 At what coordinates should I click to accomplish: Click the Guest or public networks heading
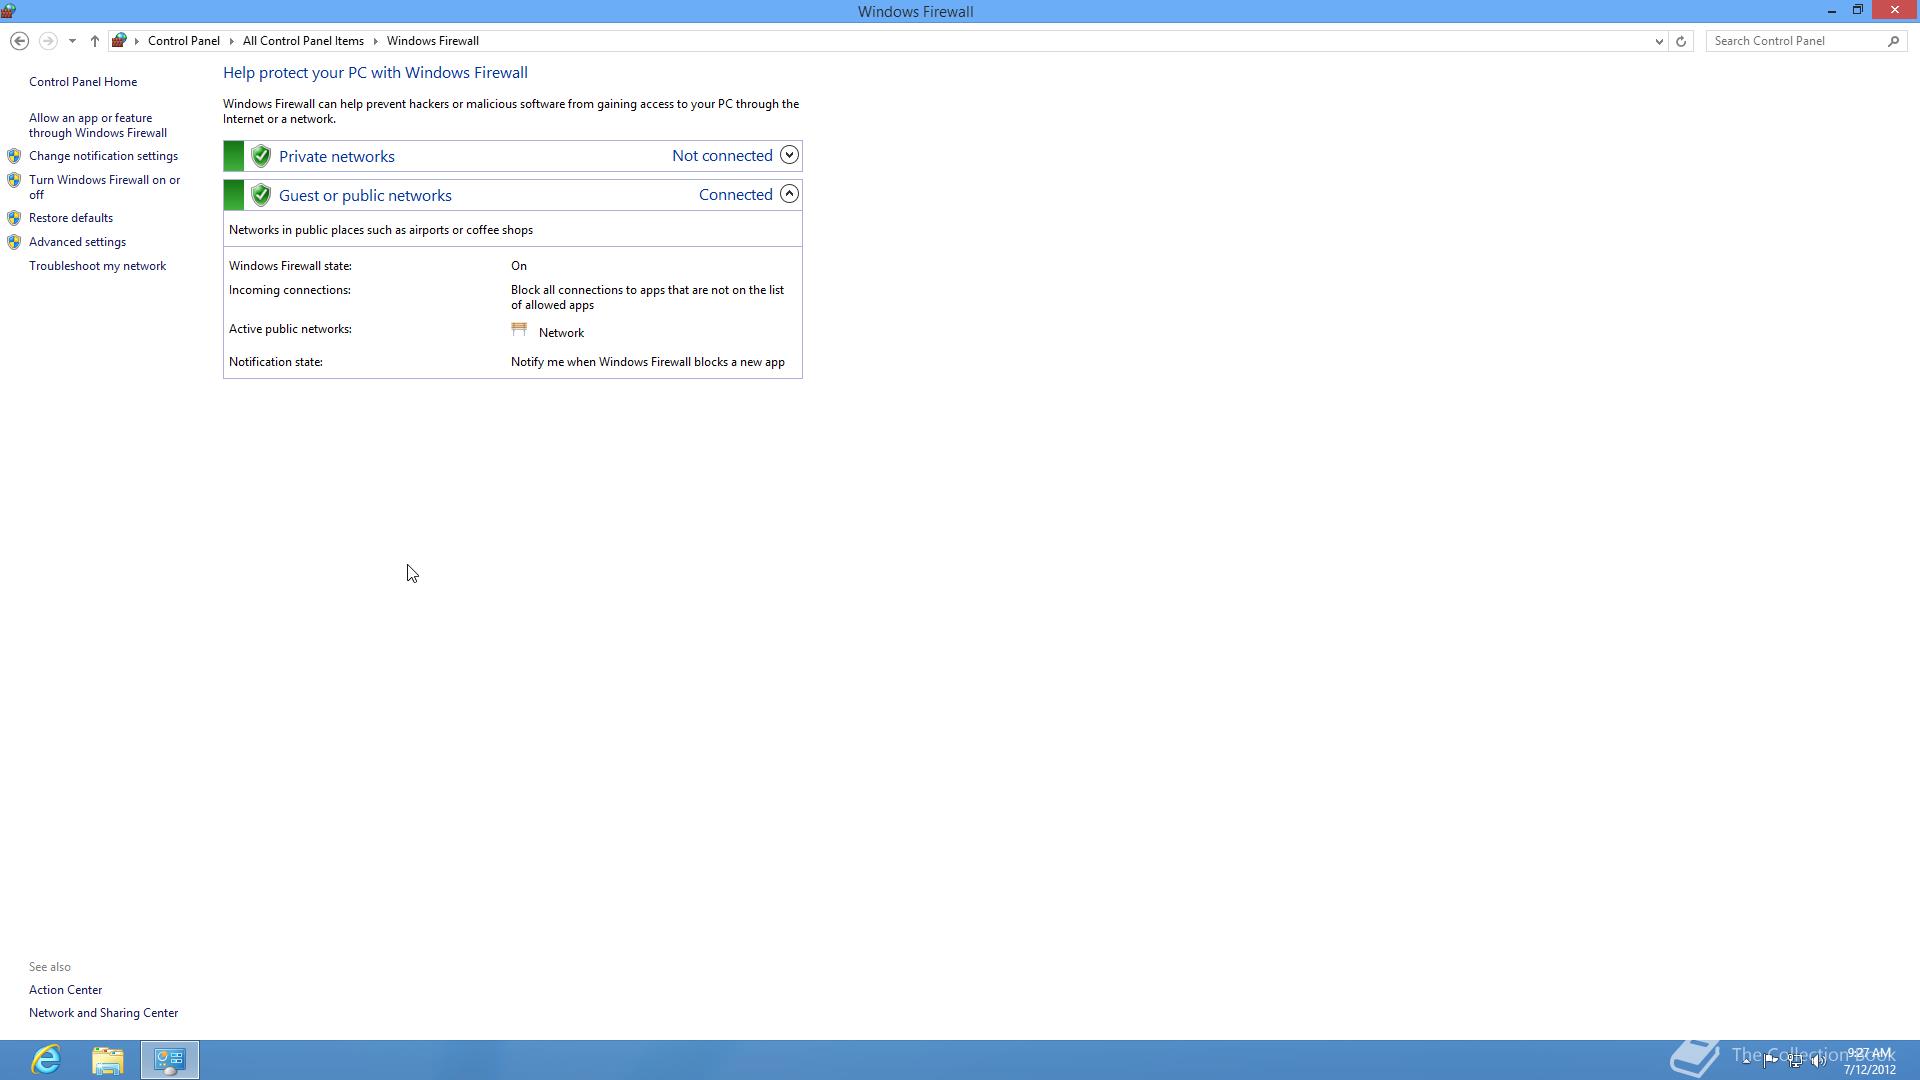click(365, 195)
